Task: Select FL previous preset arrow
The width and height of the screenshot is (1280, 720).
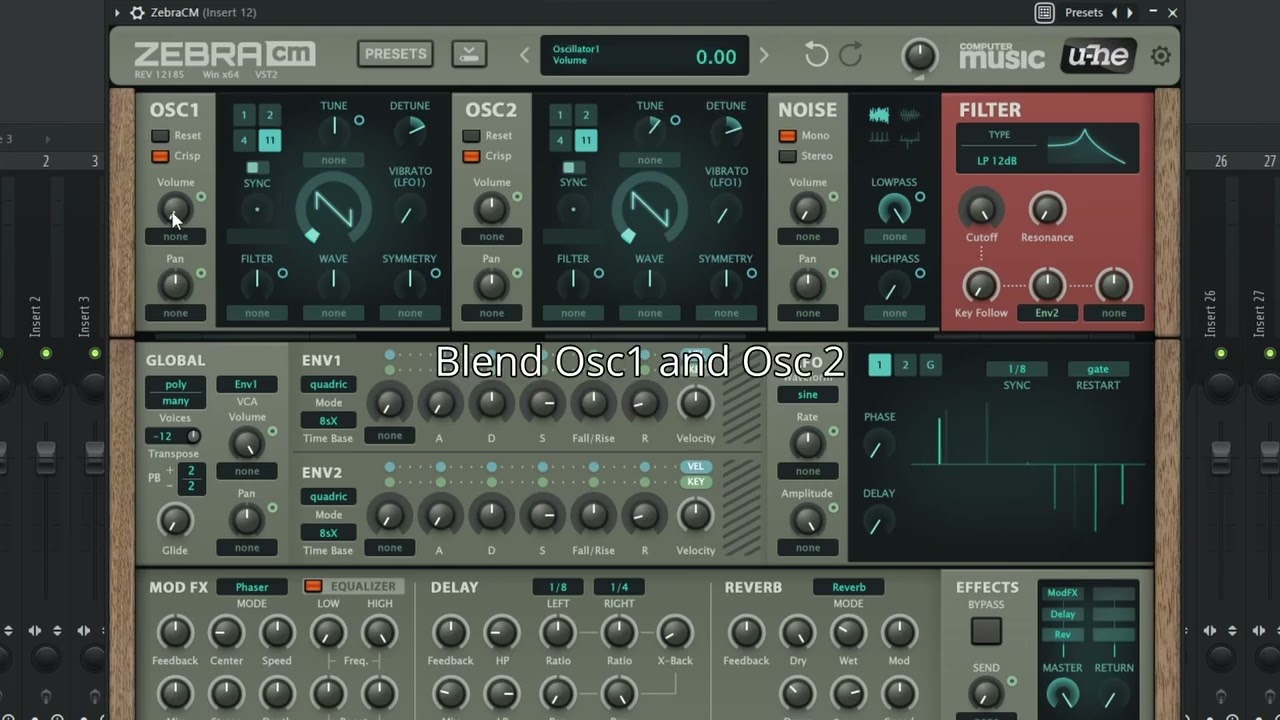Action: tap(1115, 13)
